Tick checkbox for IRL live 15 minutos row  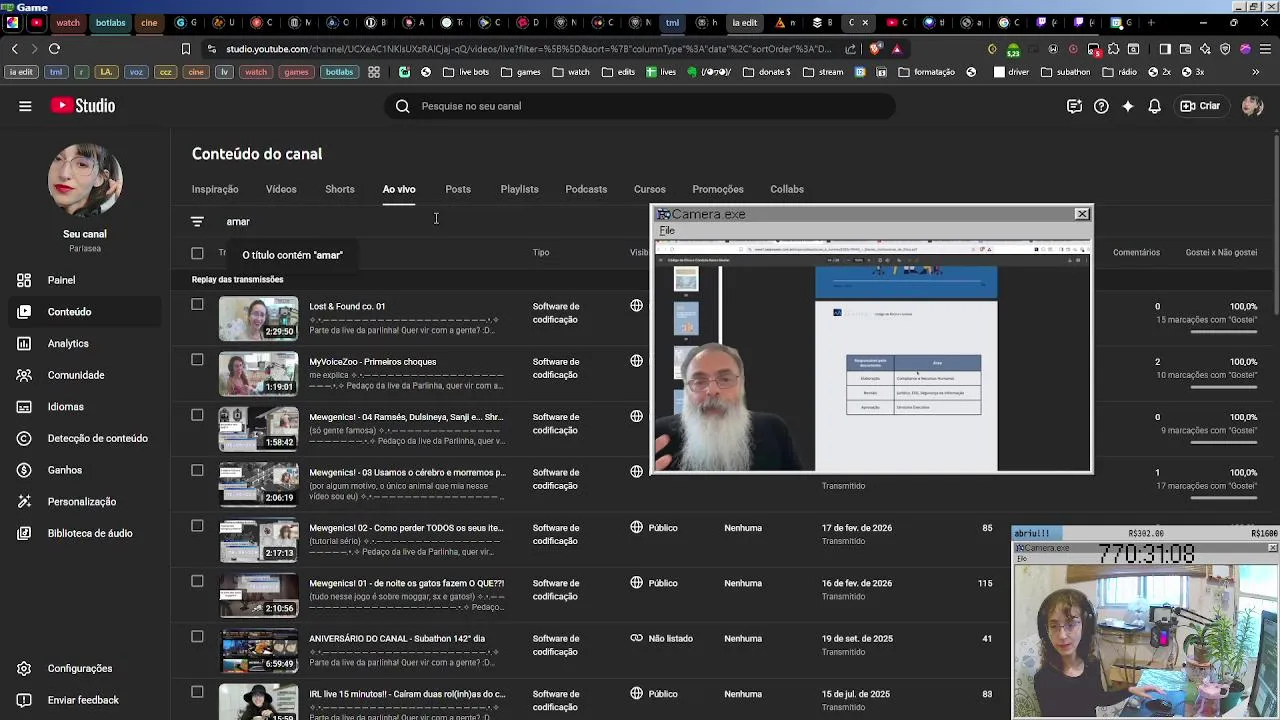tap(197, 692)
